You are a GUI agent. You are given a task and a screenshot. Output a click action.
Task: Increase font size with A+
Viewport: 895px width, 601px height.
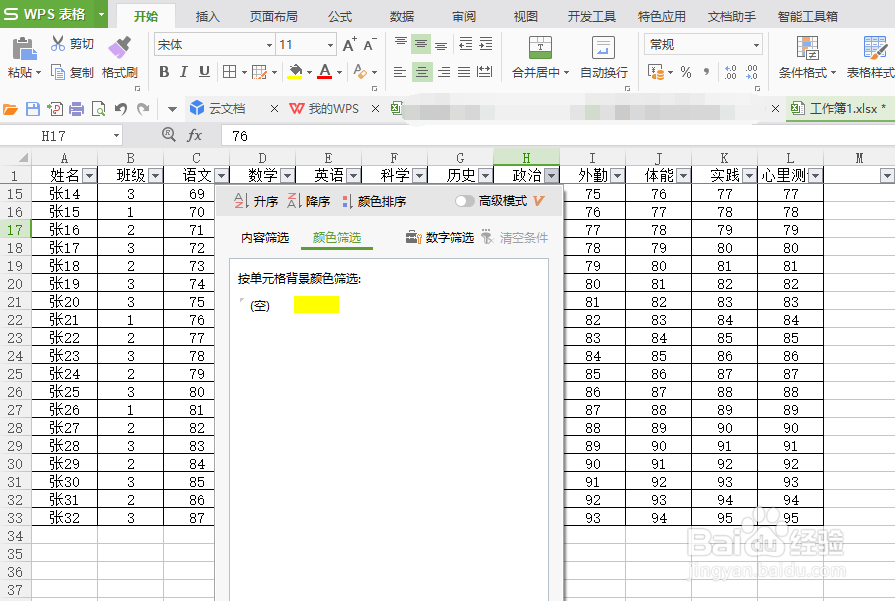(x=349, y=44)
